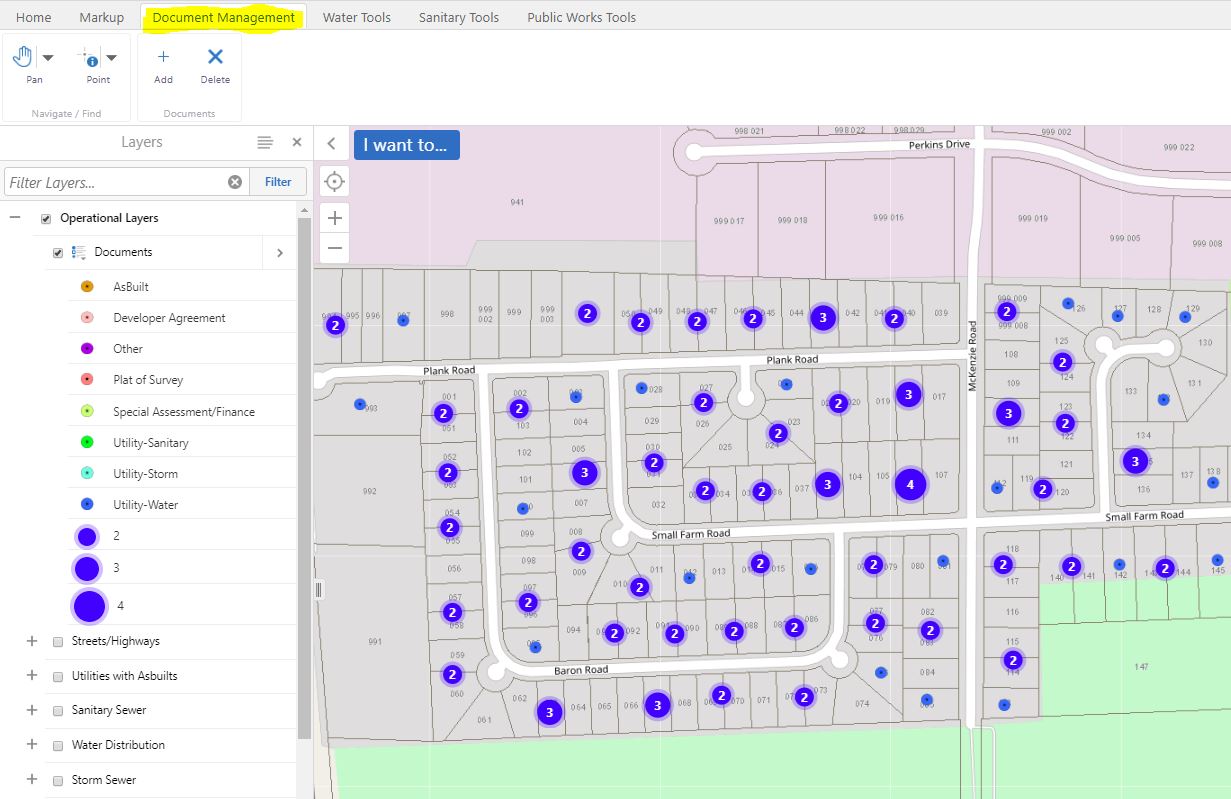Toggle the Operational Layers checkbox
1231x799 pixels.
(x=46, y=219)
